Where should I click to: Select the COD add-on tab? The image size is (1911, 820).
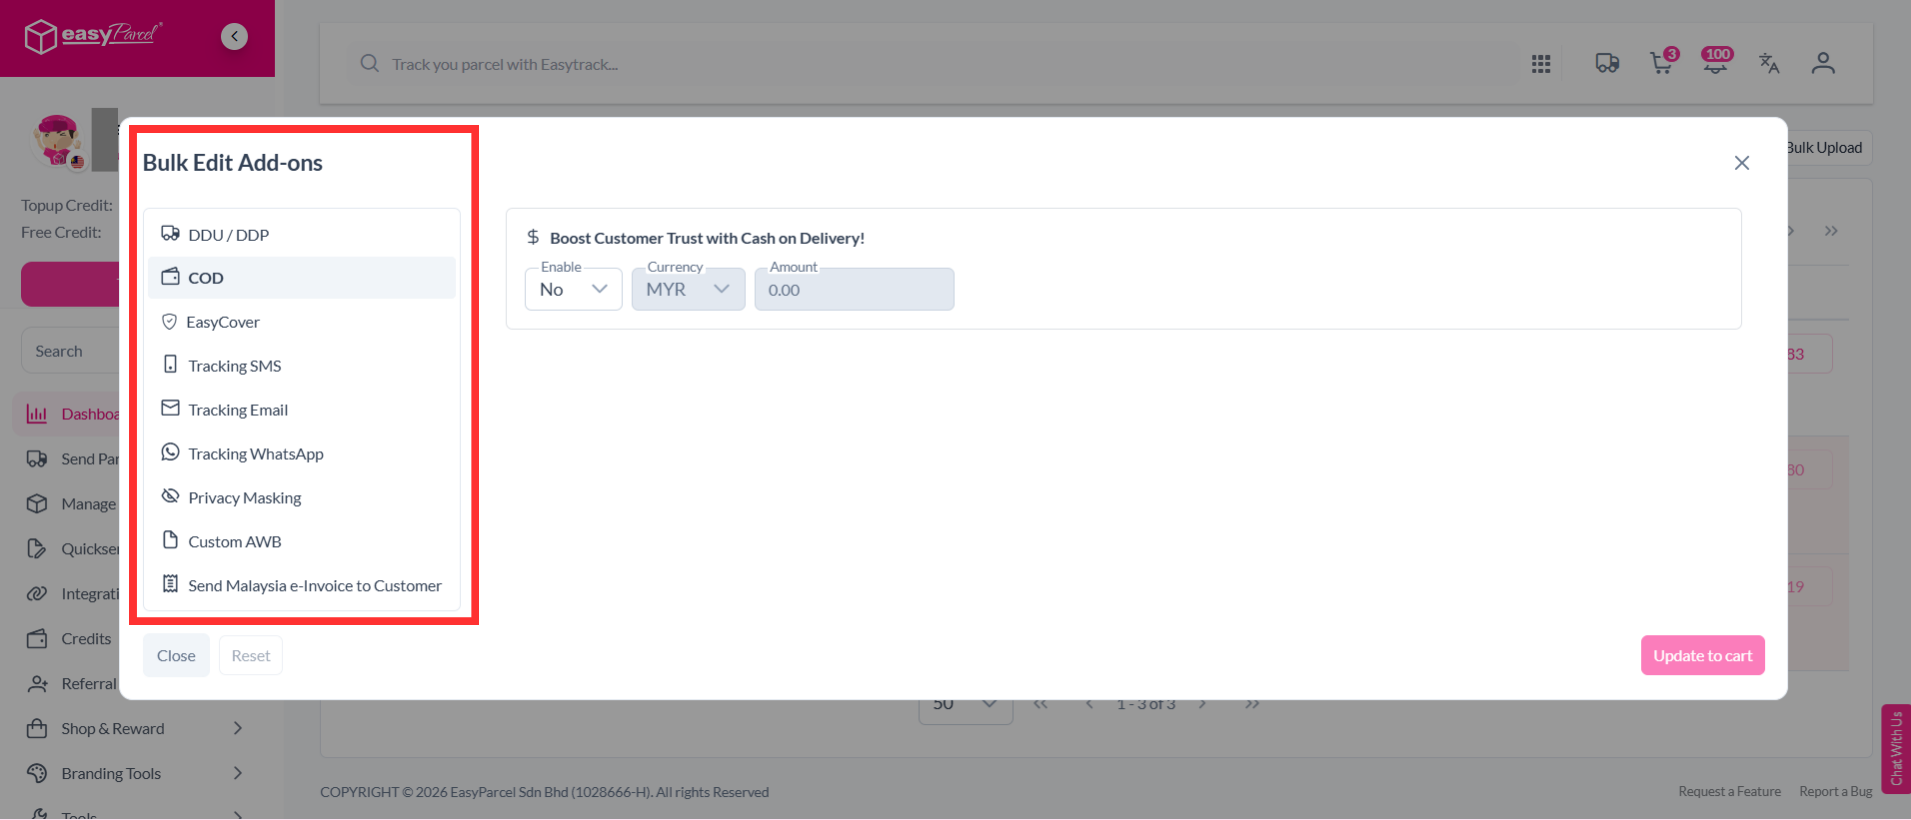coord(302,278)
